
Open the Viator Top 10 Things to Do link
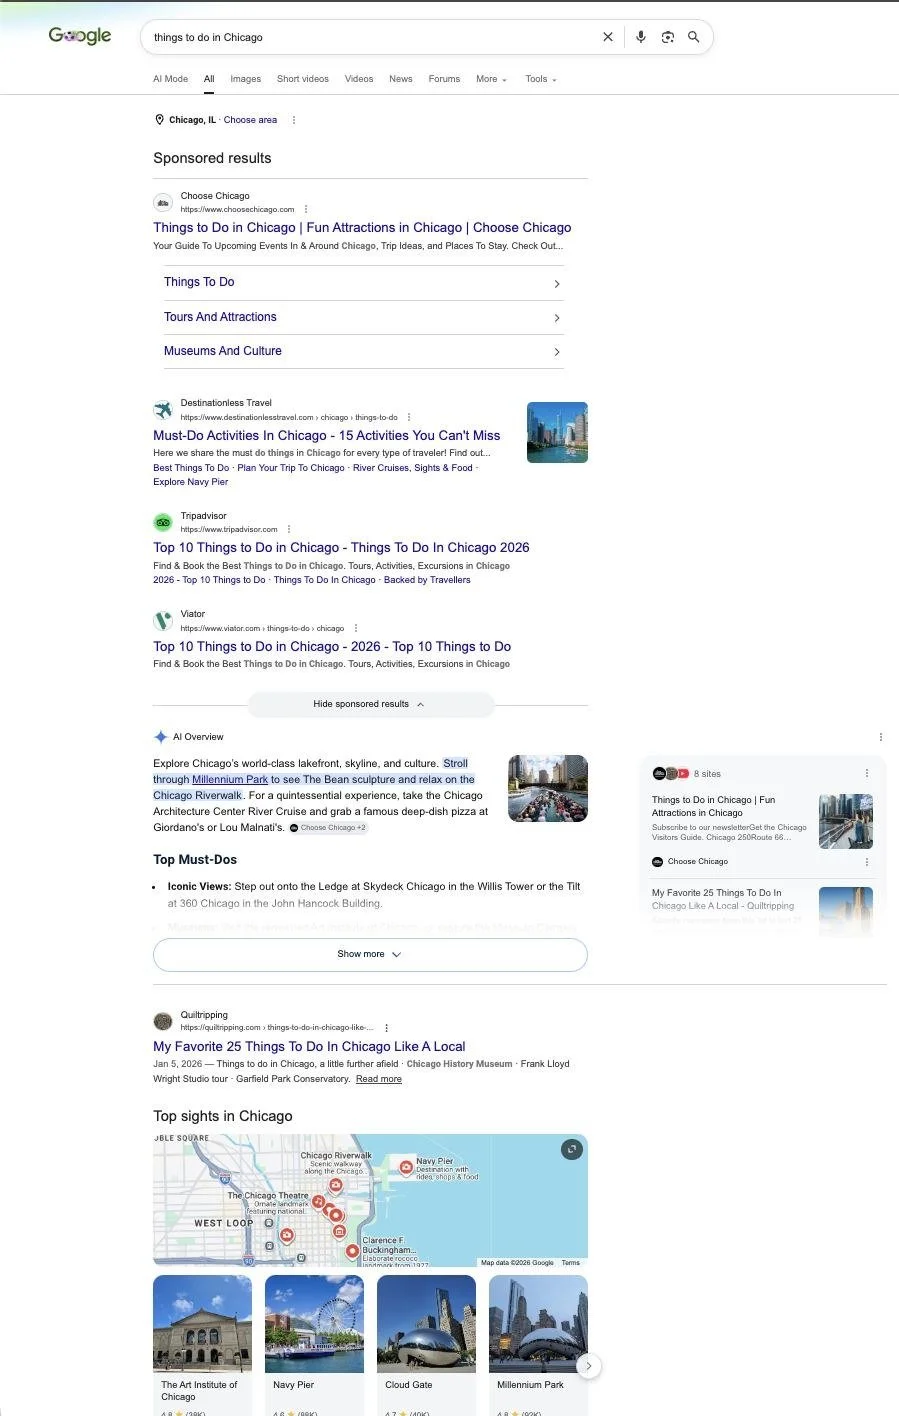[332, 647]
